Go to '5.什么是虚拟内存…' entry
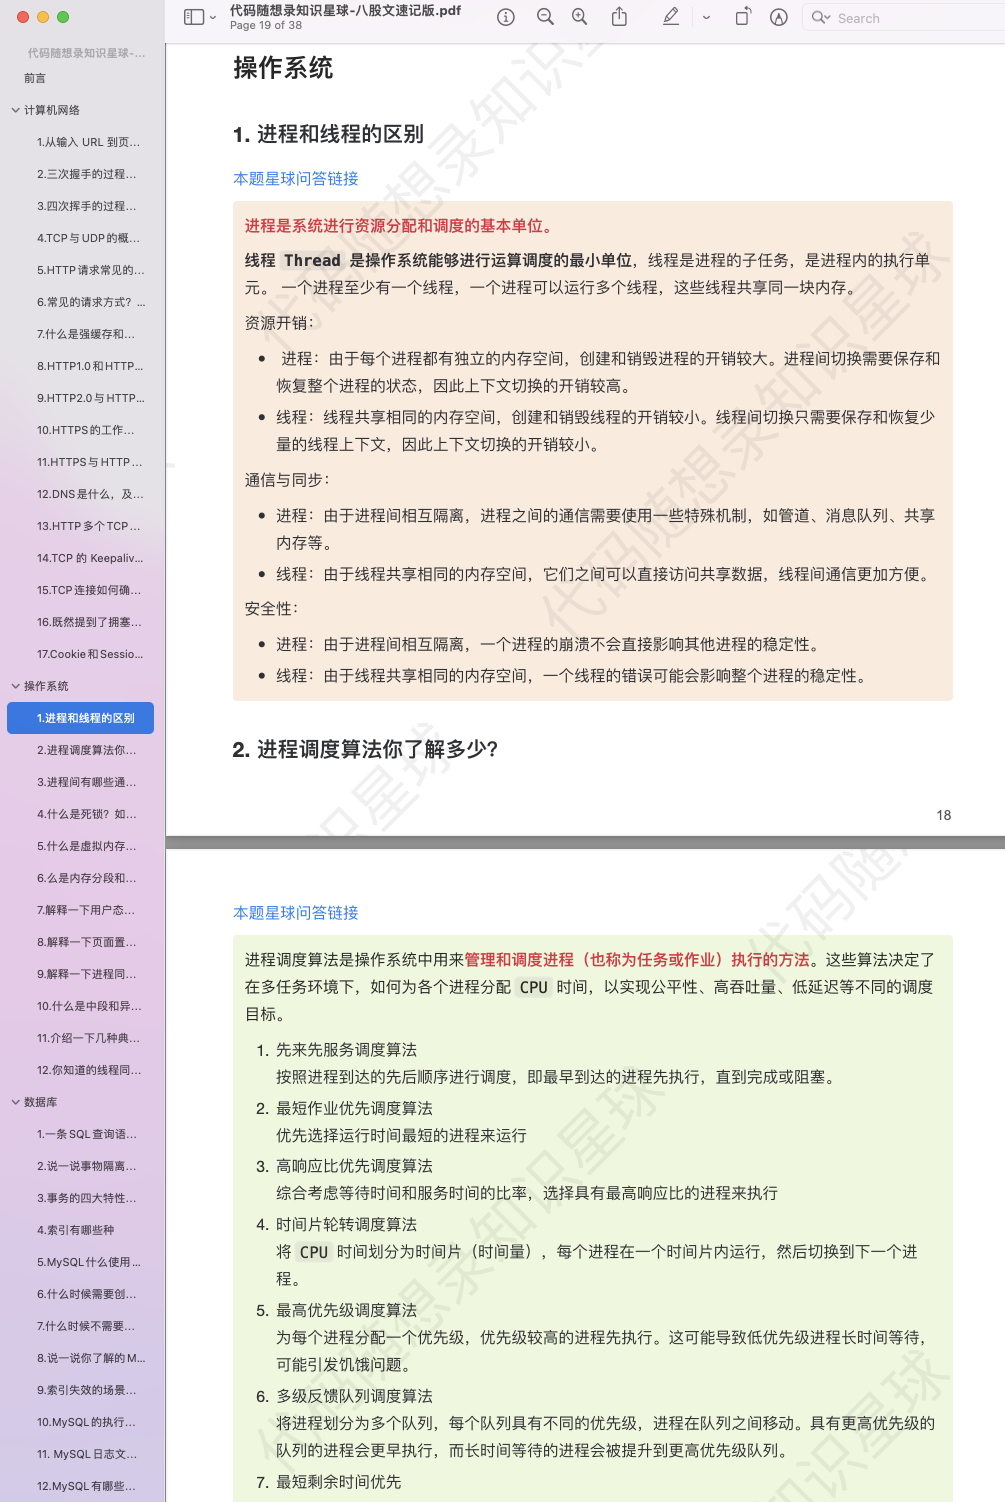This screenshot has height=1502, width=1005. (87, 846)
